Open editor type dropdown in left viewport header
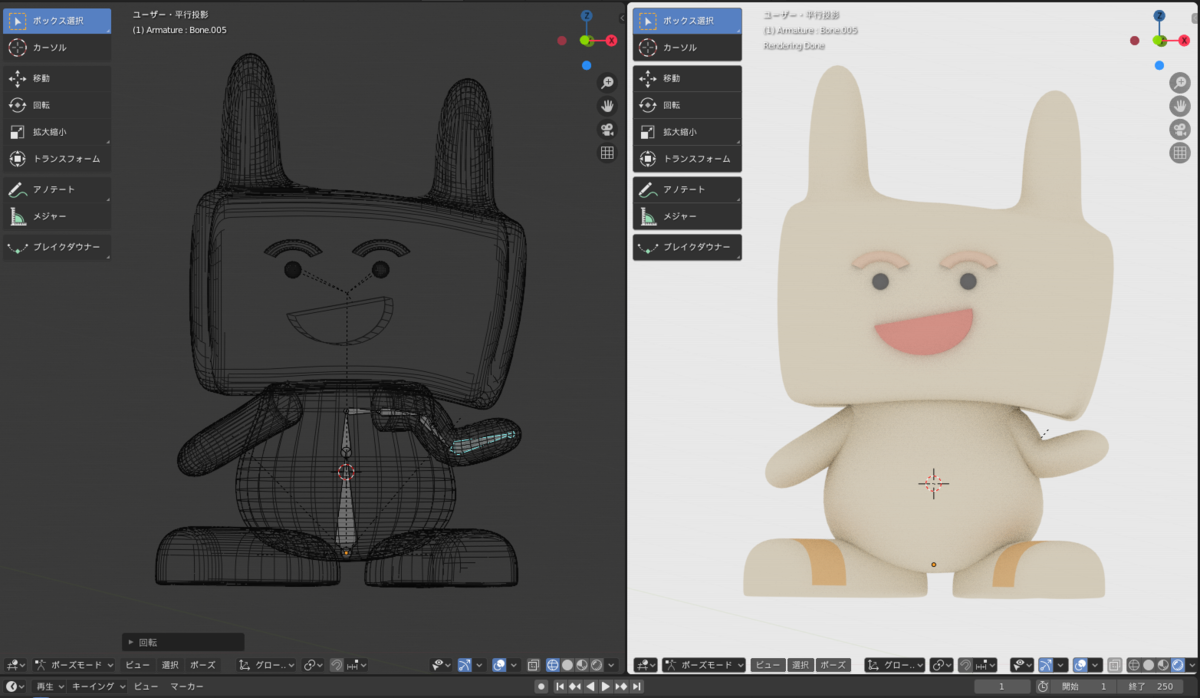The image size is (1200, 698). pyautogui.click(x=14, y=665)
